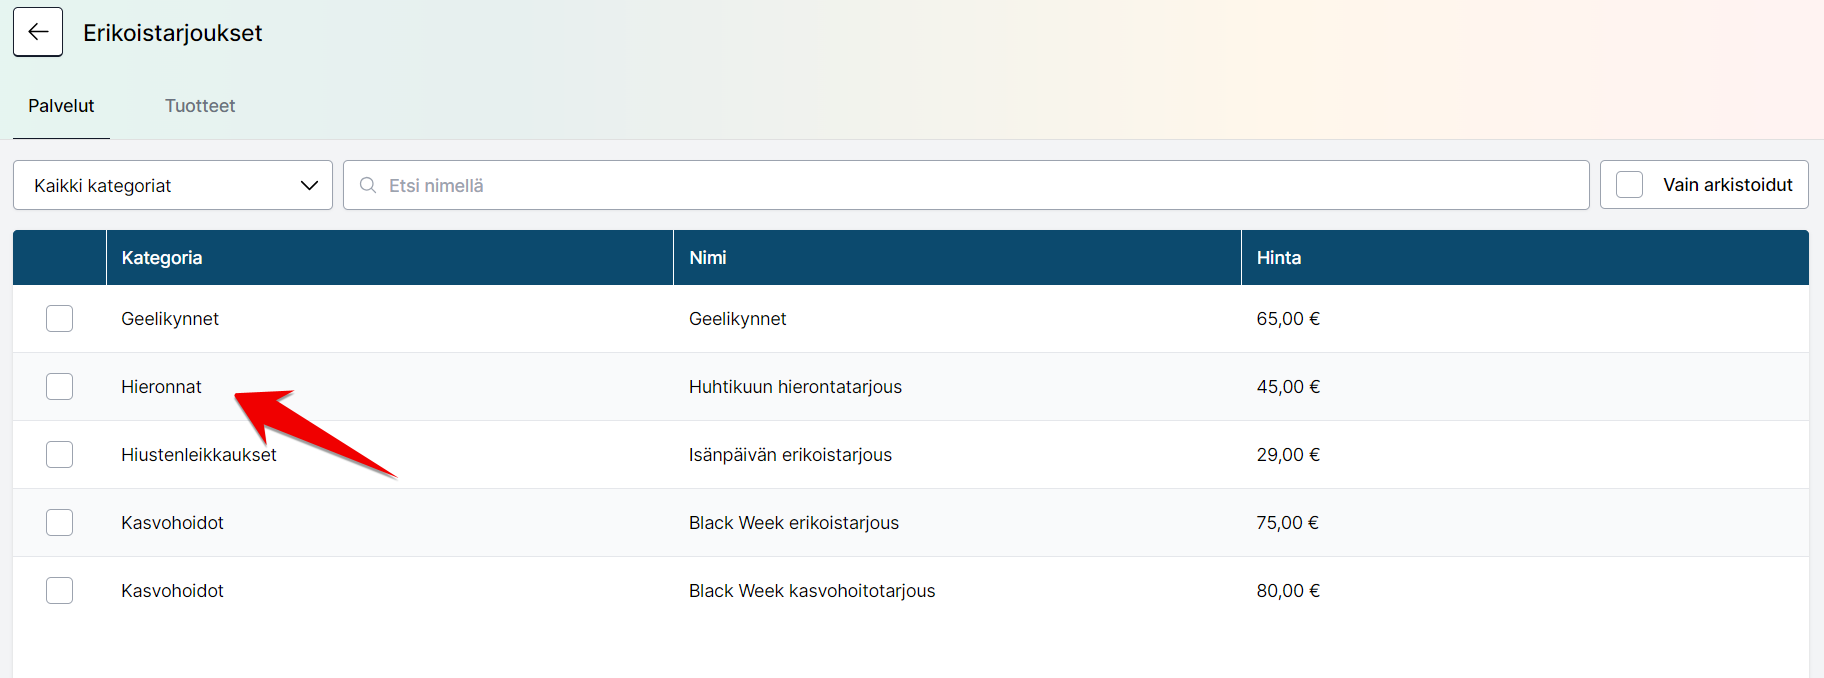Click the 65,00 € Geelikynnet price

pyautogui.click(x=1288, y=319)
